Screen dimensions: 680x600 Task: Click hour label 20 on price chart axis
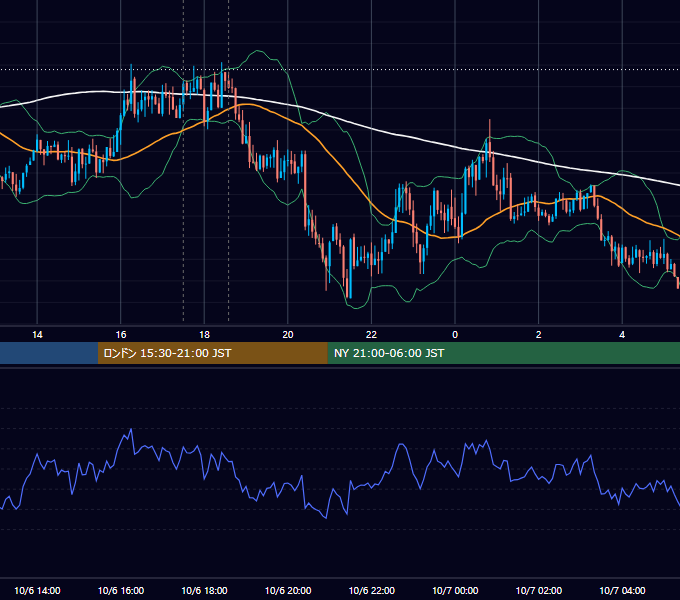click(x=288, y=335)
